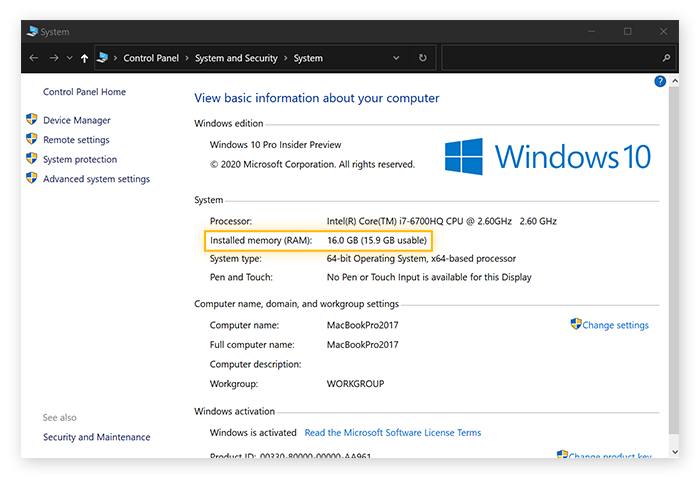Viewport: 700px width, 480px height.
Task: Expand chevron after Control Panel breadcrumb
Action: pos(189,58)
